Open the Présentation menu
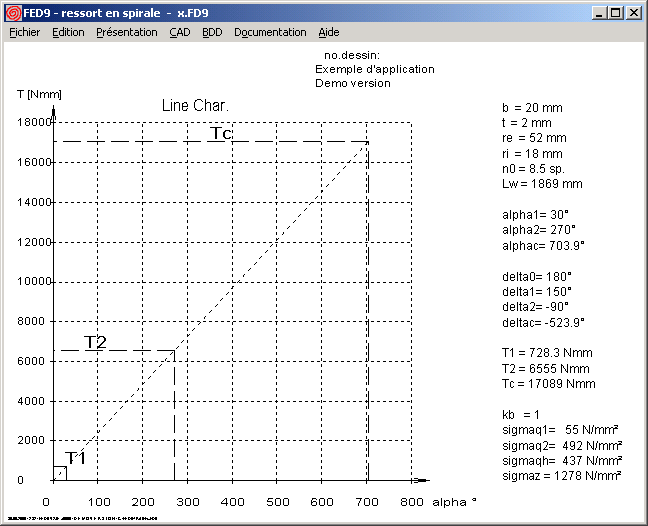 pos(127,32)
